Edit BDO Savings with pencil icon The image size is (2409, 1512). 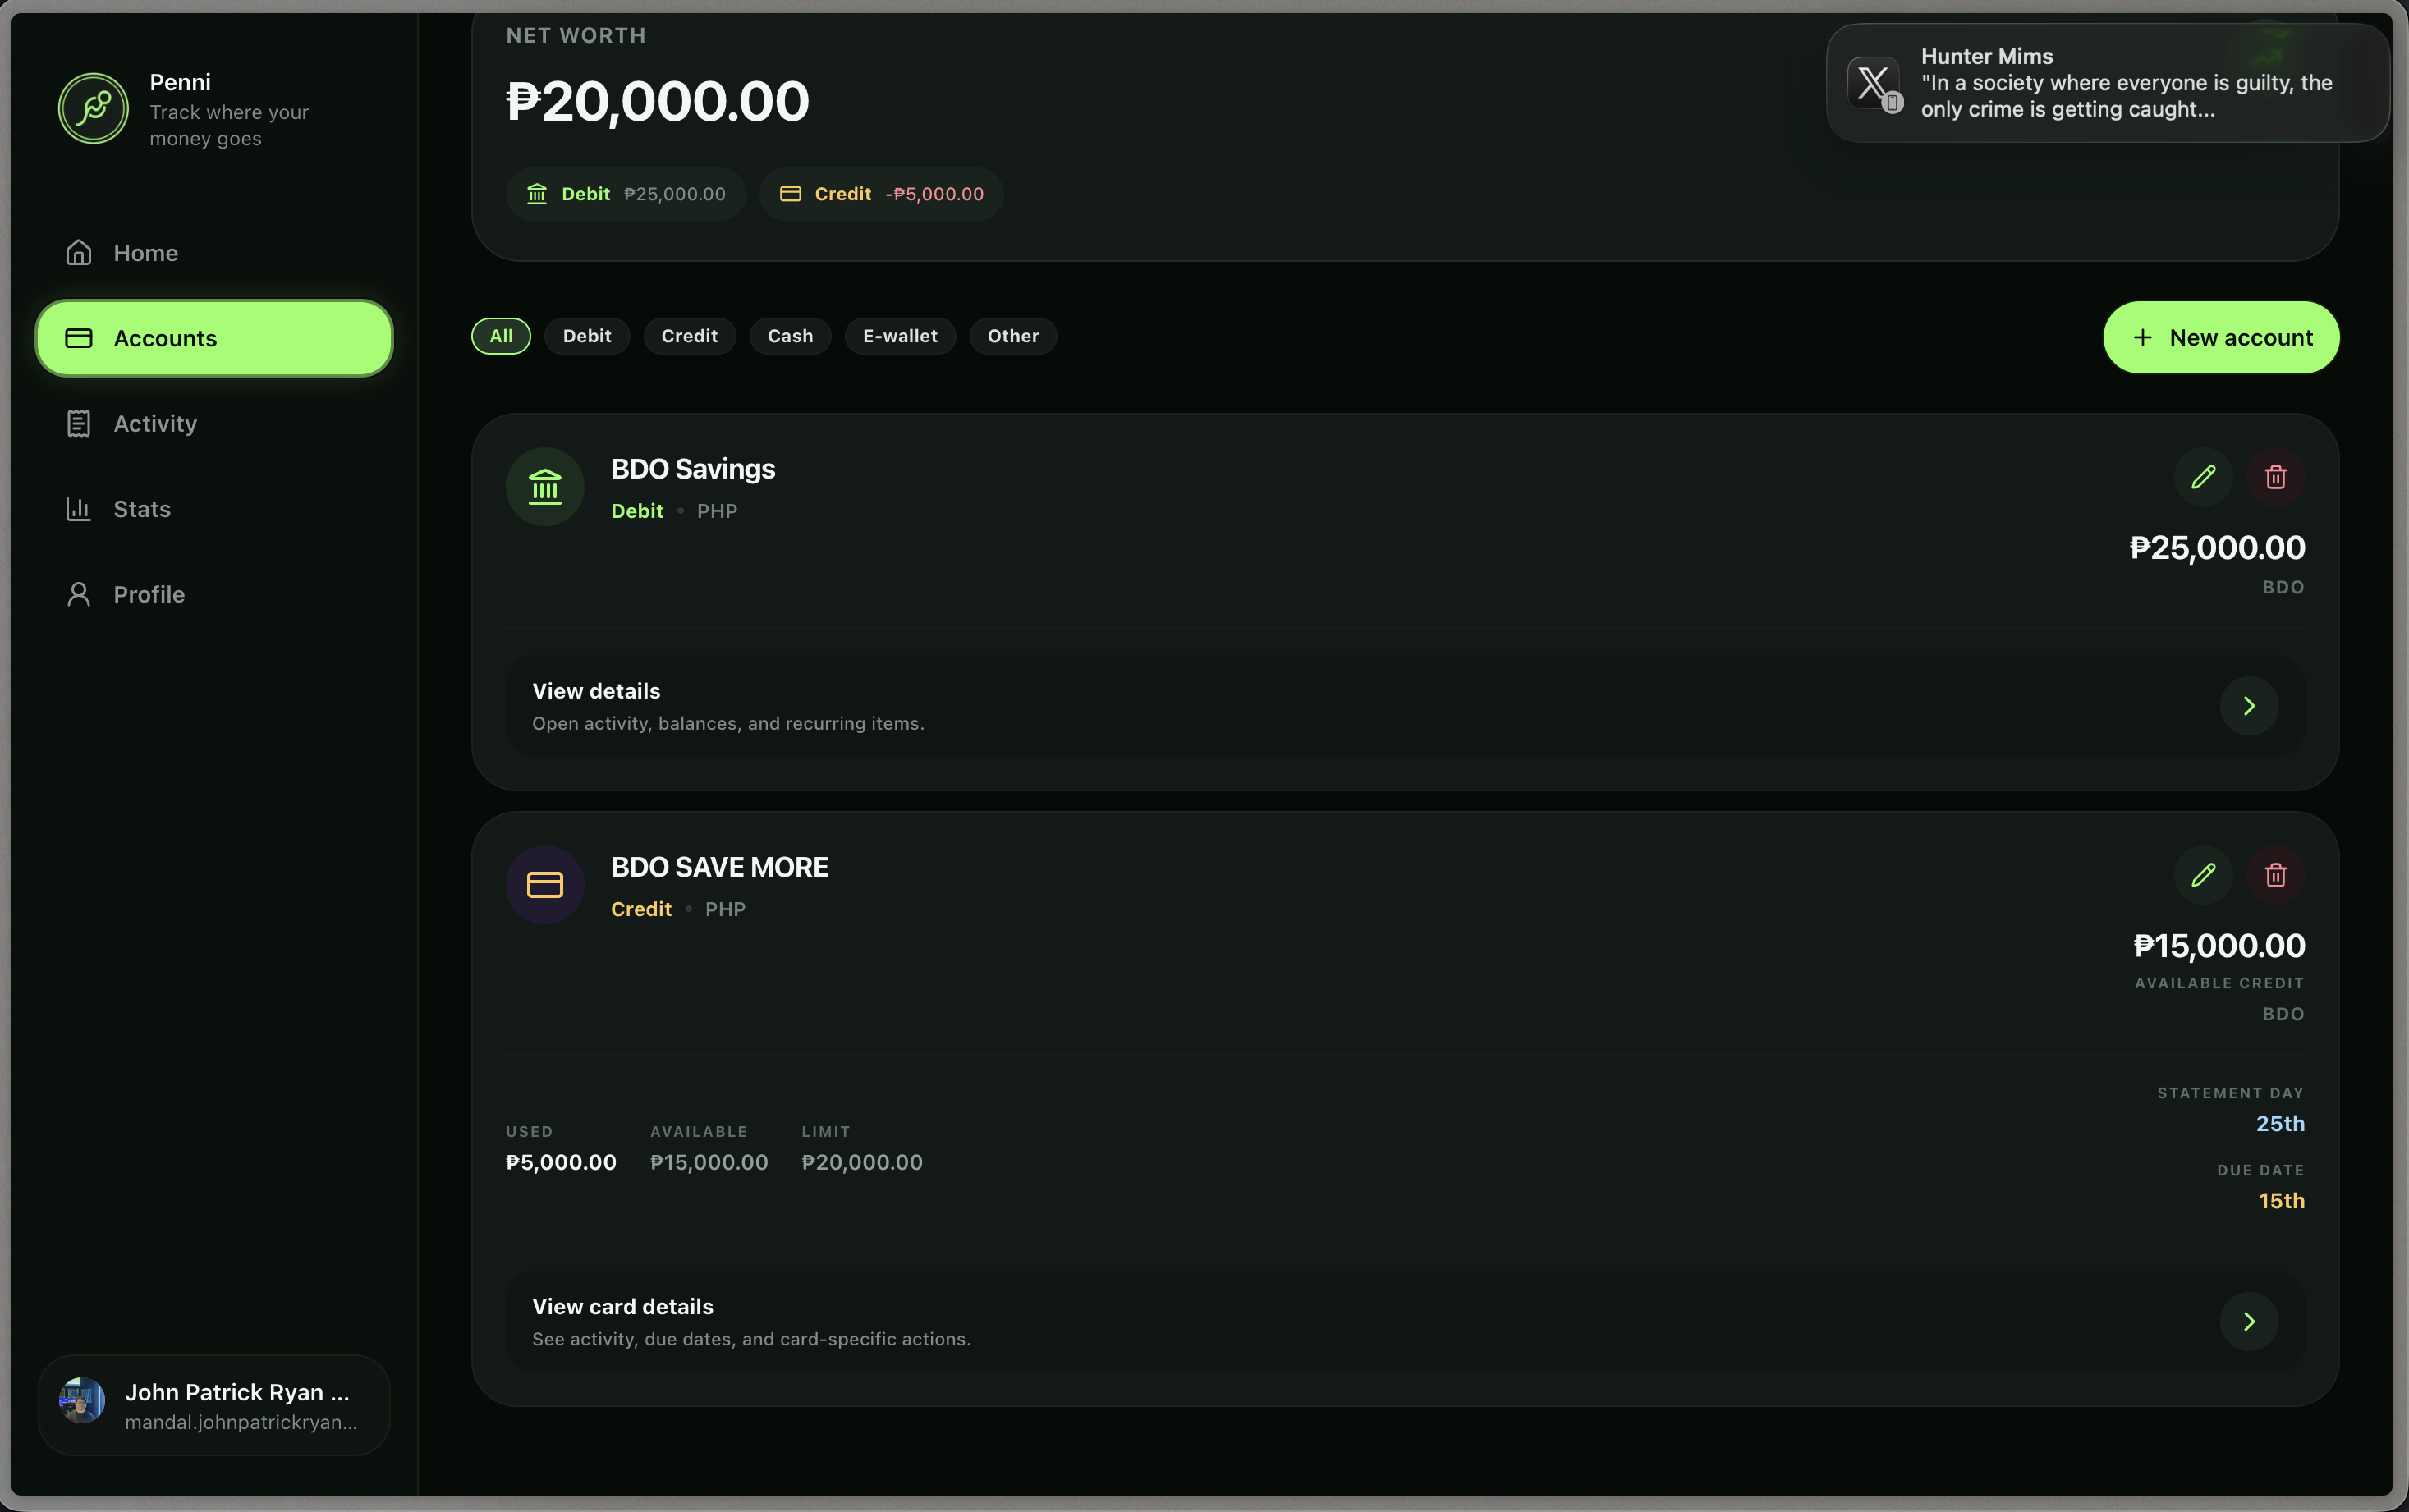coord(2203,477)
